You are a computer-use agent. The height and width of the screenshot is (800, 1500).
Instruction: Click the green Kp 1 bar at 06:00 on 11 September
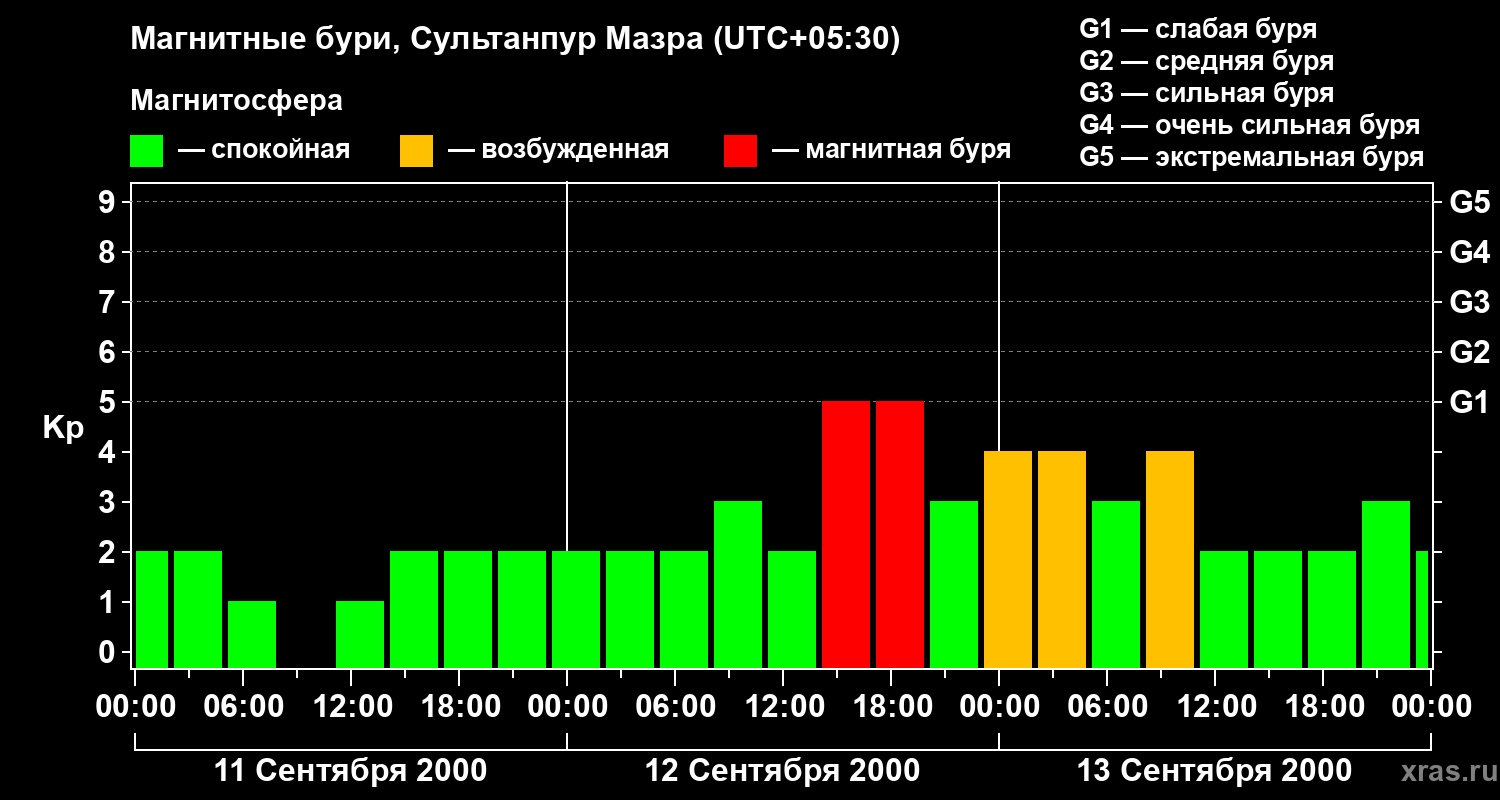point(252,634)
